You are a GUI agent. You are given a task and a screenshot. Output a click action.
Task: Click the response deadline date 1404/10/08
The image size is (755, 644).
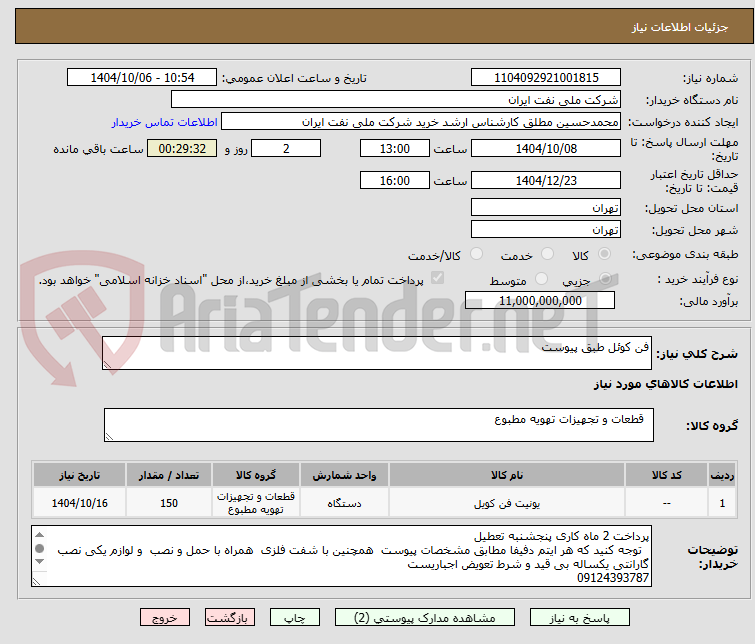click(546, 148)
